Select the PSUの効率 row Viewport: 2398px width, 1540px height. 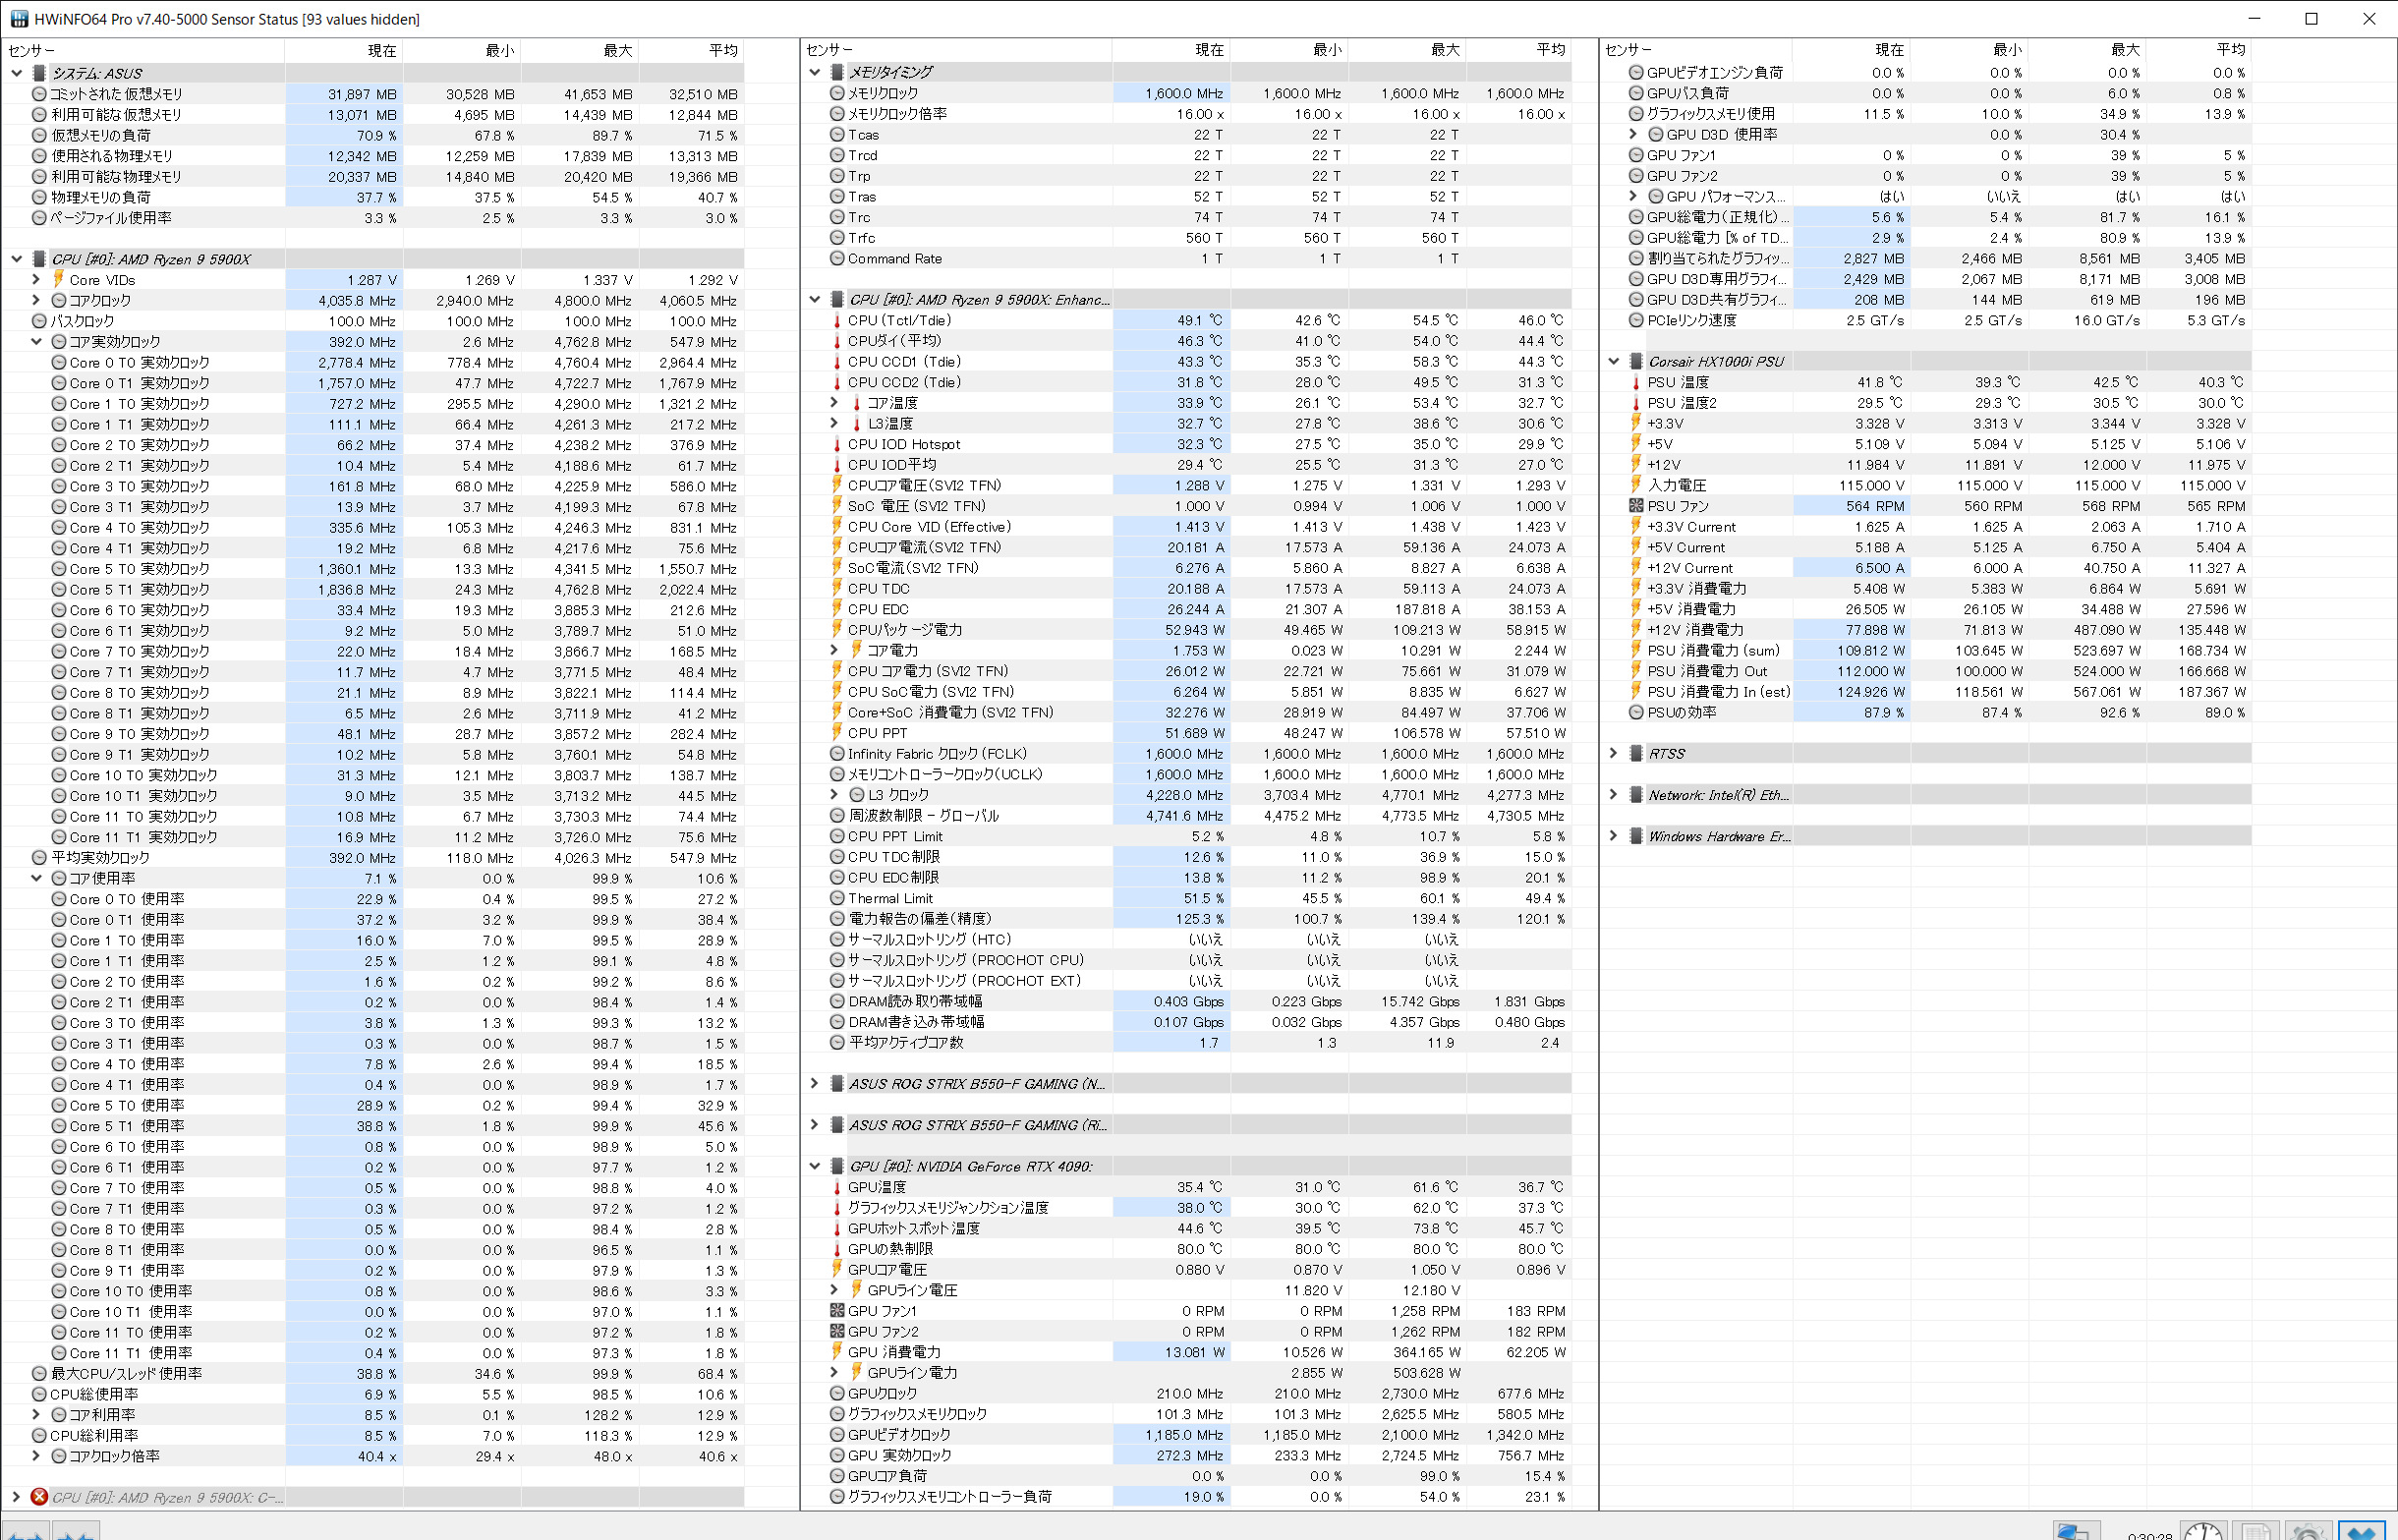pyautogui.click(x=1681, y=713)
